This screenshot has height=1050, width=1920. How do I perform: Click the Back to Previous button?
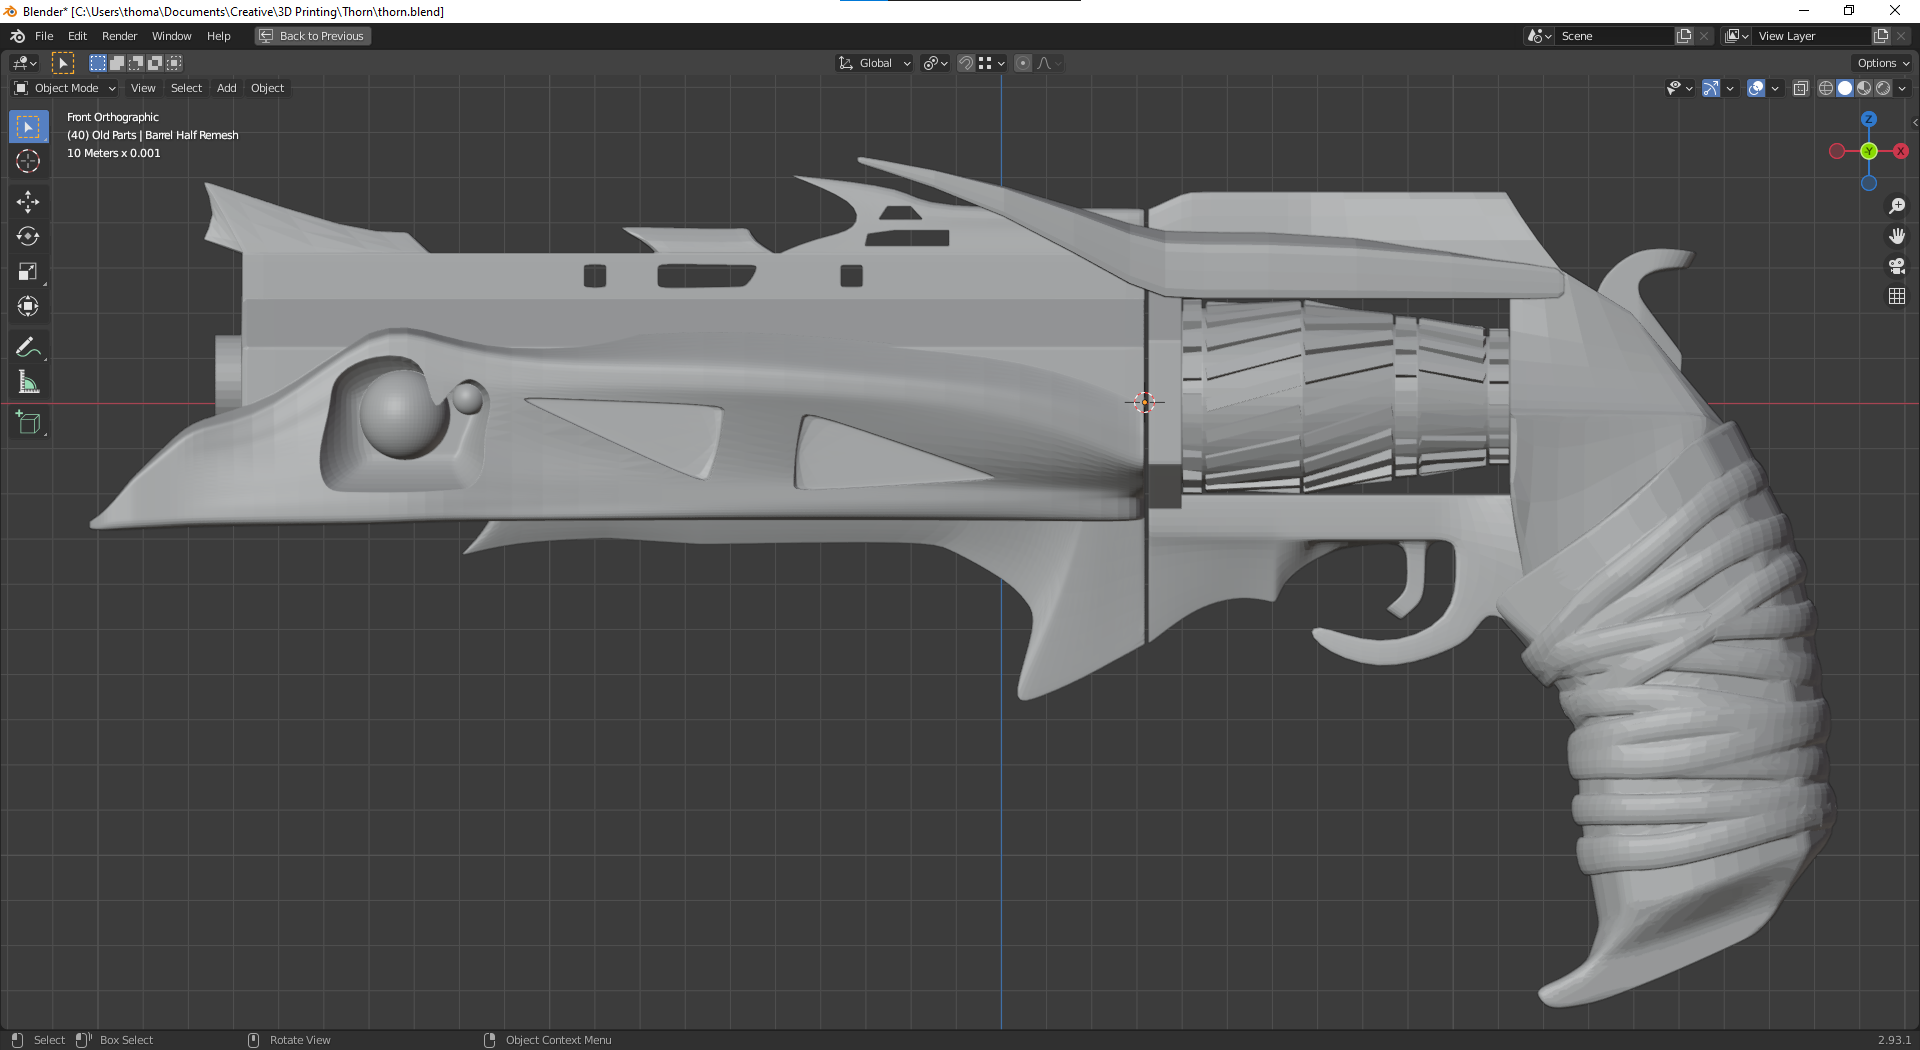312,36
